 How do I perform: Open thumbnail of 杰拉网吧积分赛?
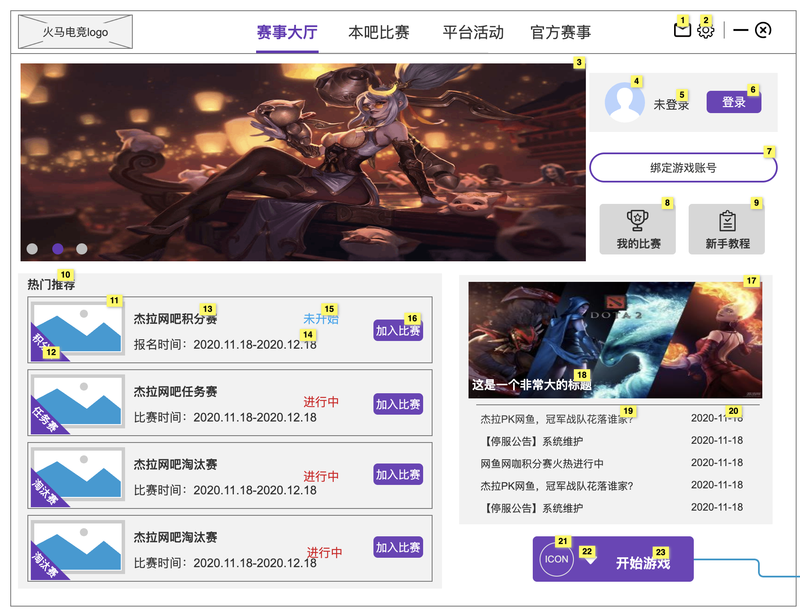[x=78, y=328]
